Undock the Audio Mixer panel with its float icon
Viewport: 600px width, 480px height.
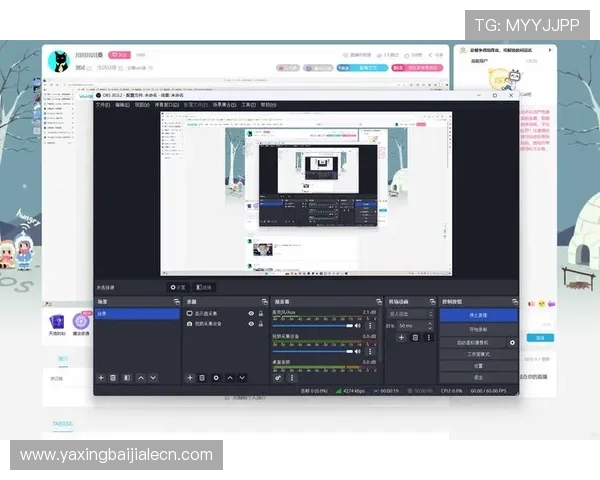pos(379,302)
